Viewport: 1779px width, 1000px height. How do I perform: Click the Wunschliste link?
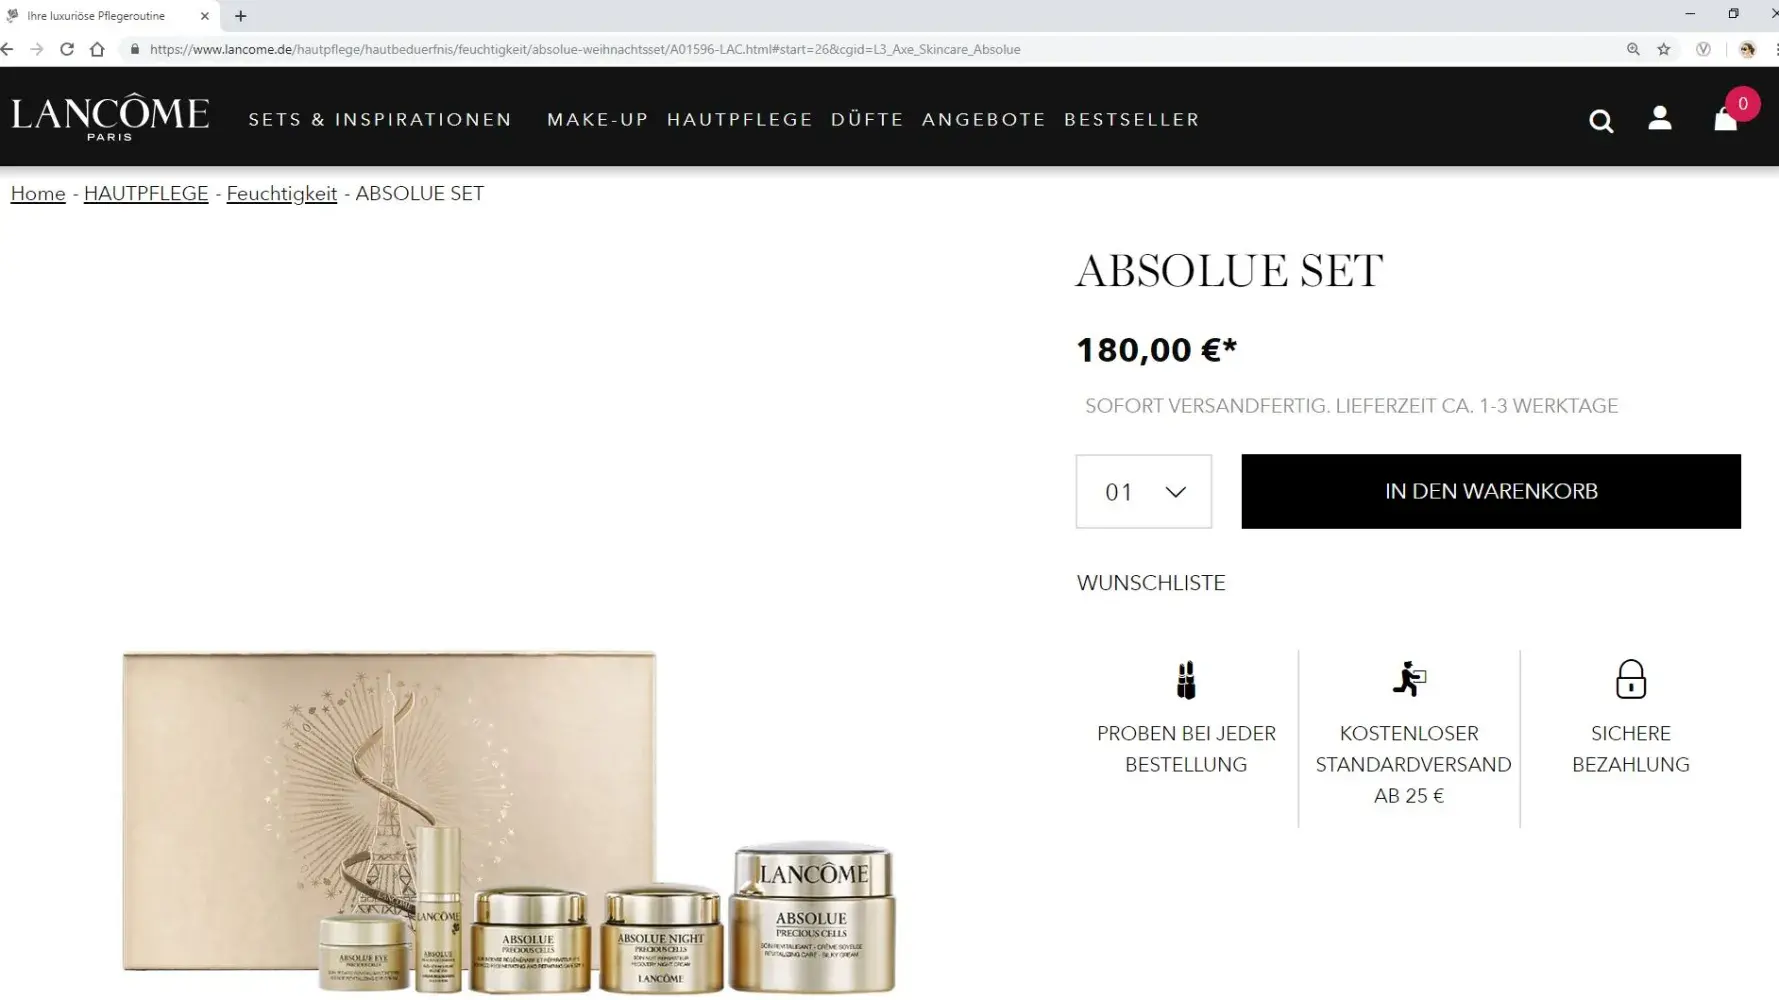[1151, 583]
